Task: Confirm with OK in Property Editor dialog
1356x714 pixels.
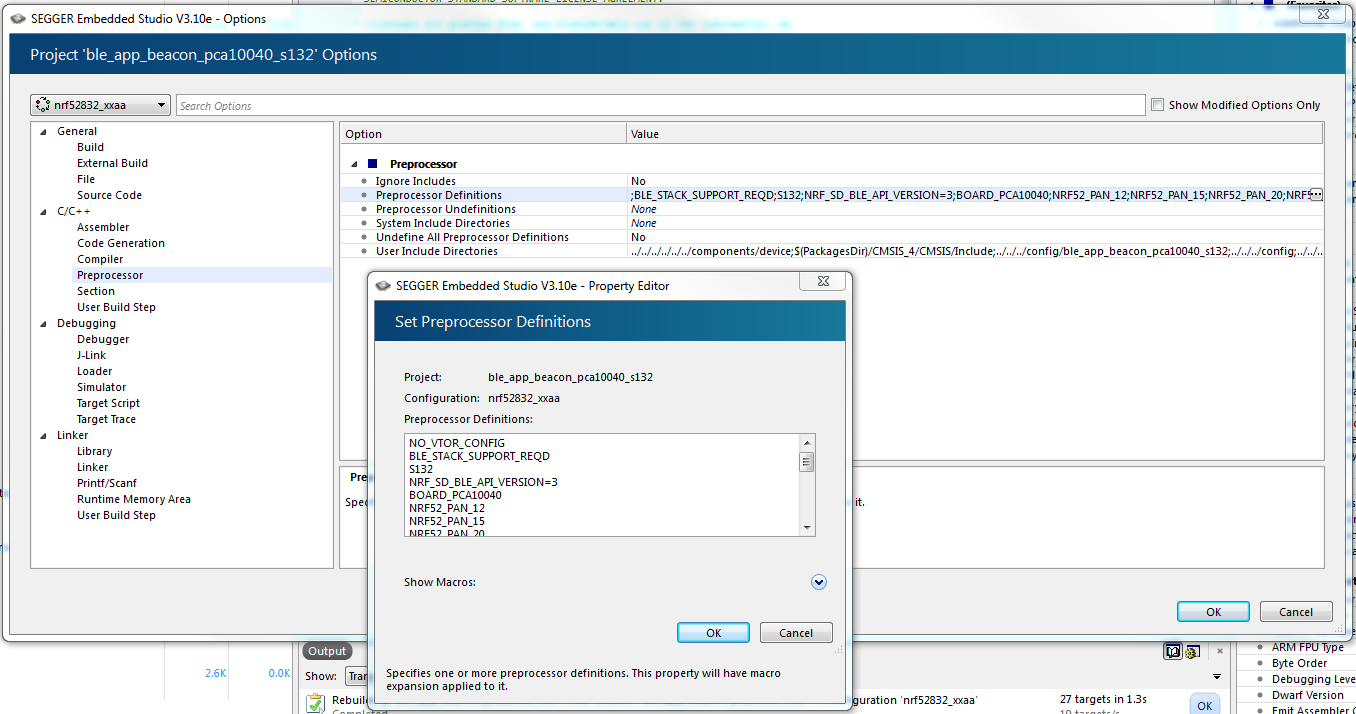Action: coord(713,633)
